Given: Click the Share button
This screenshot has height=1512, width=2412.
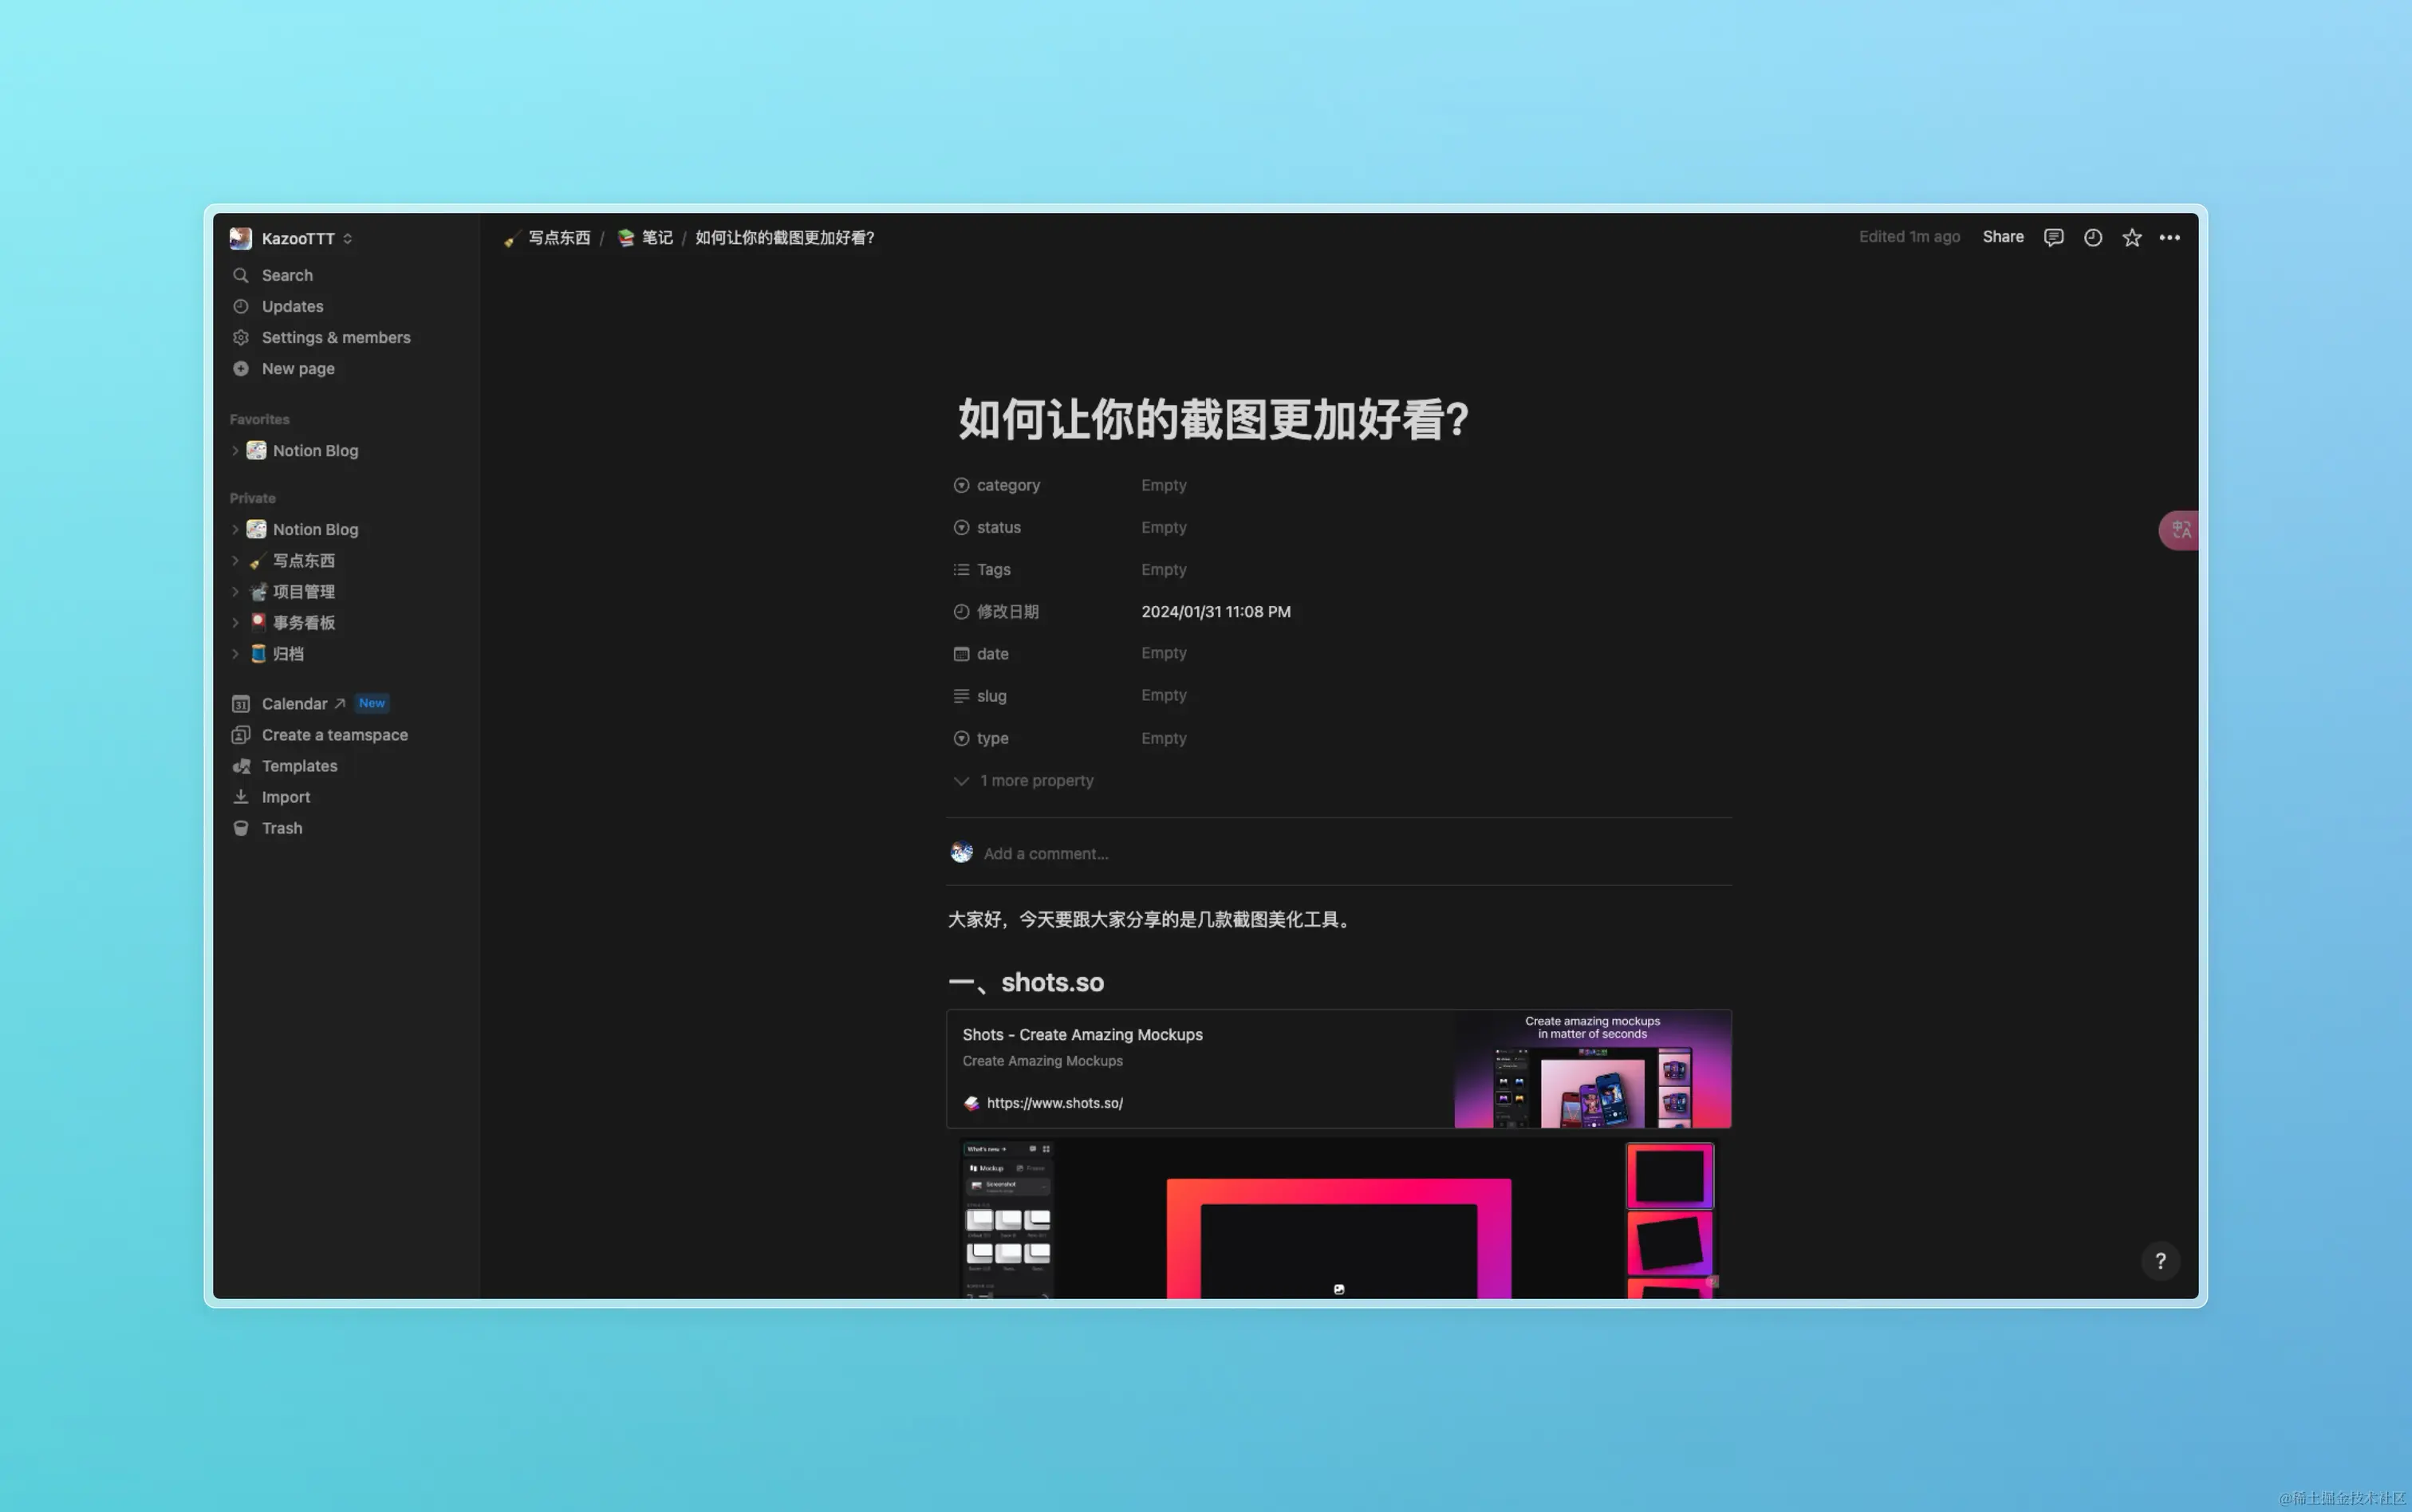Looking at the screenshot, I should [2002, 237].
